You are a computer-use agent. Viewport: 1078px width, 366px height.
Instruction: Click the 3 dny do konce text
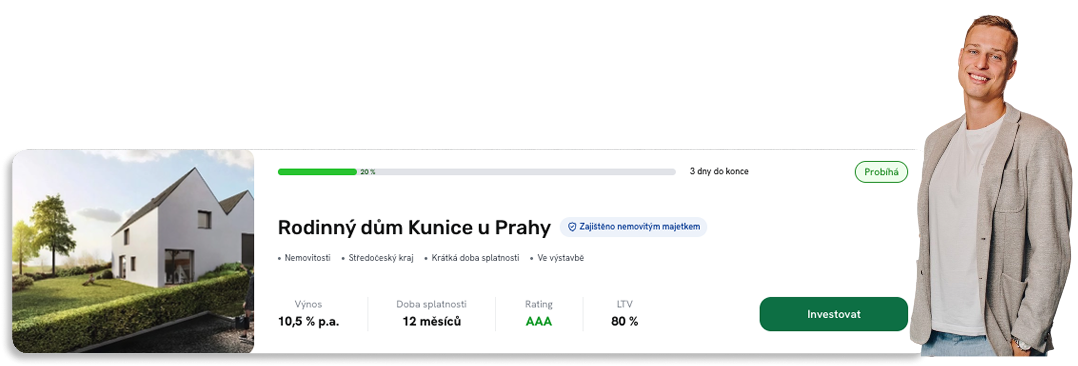[719, 171]
